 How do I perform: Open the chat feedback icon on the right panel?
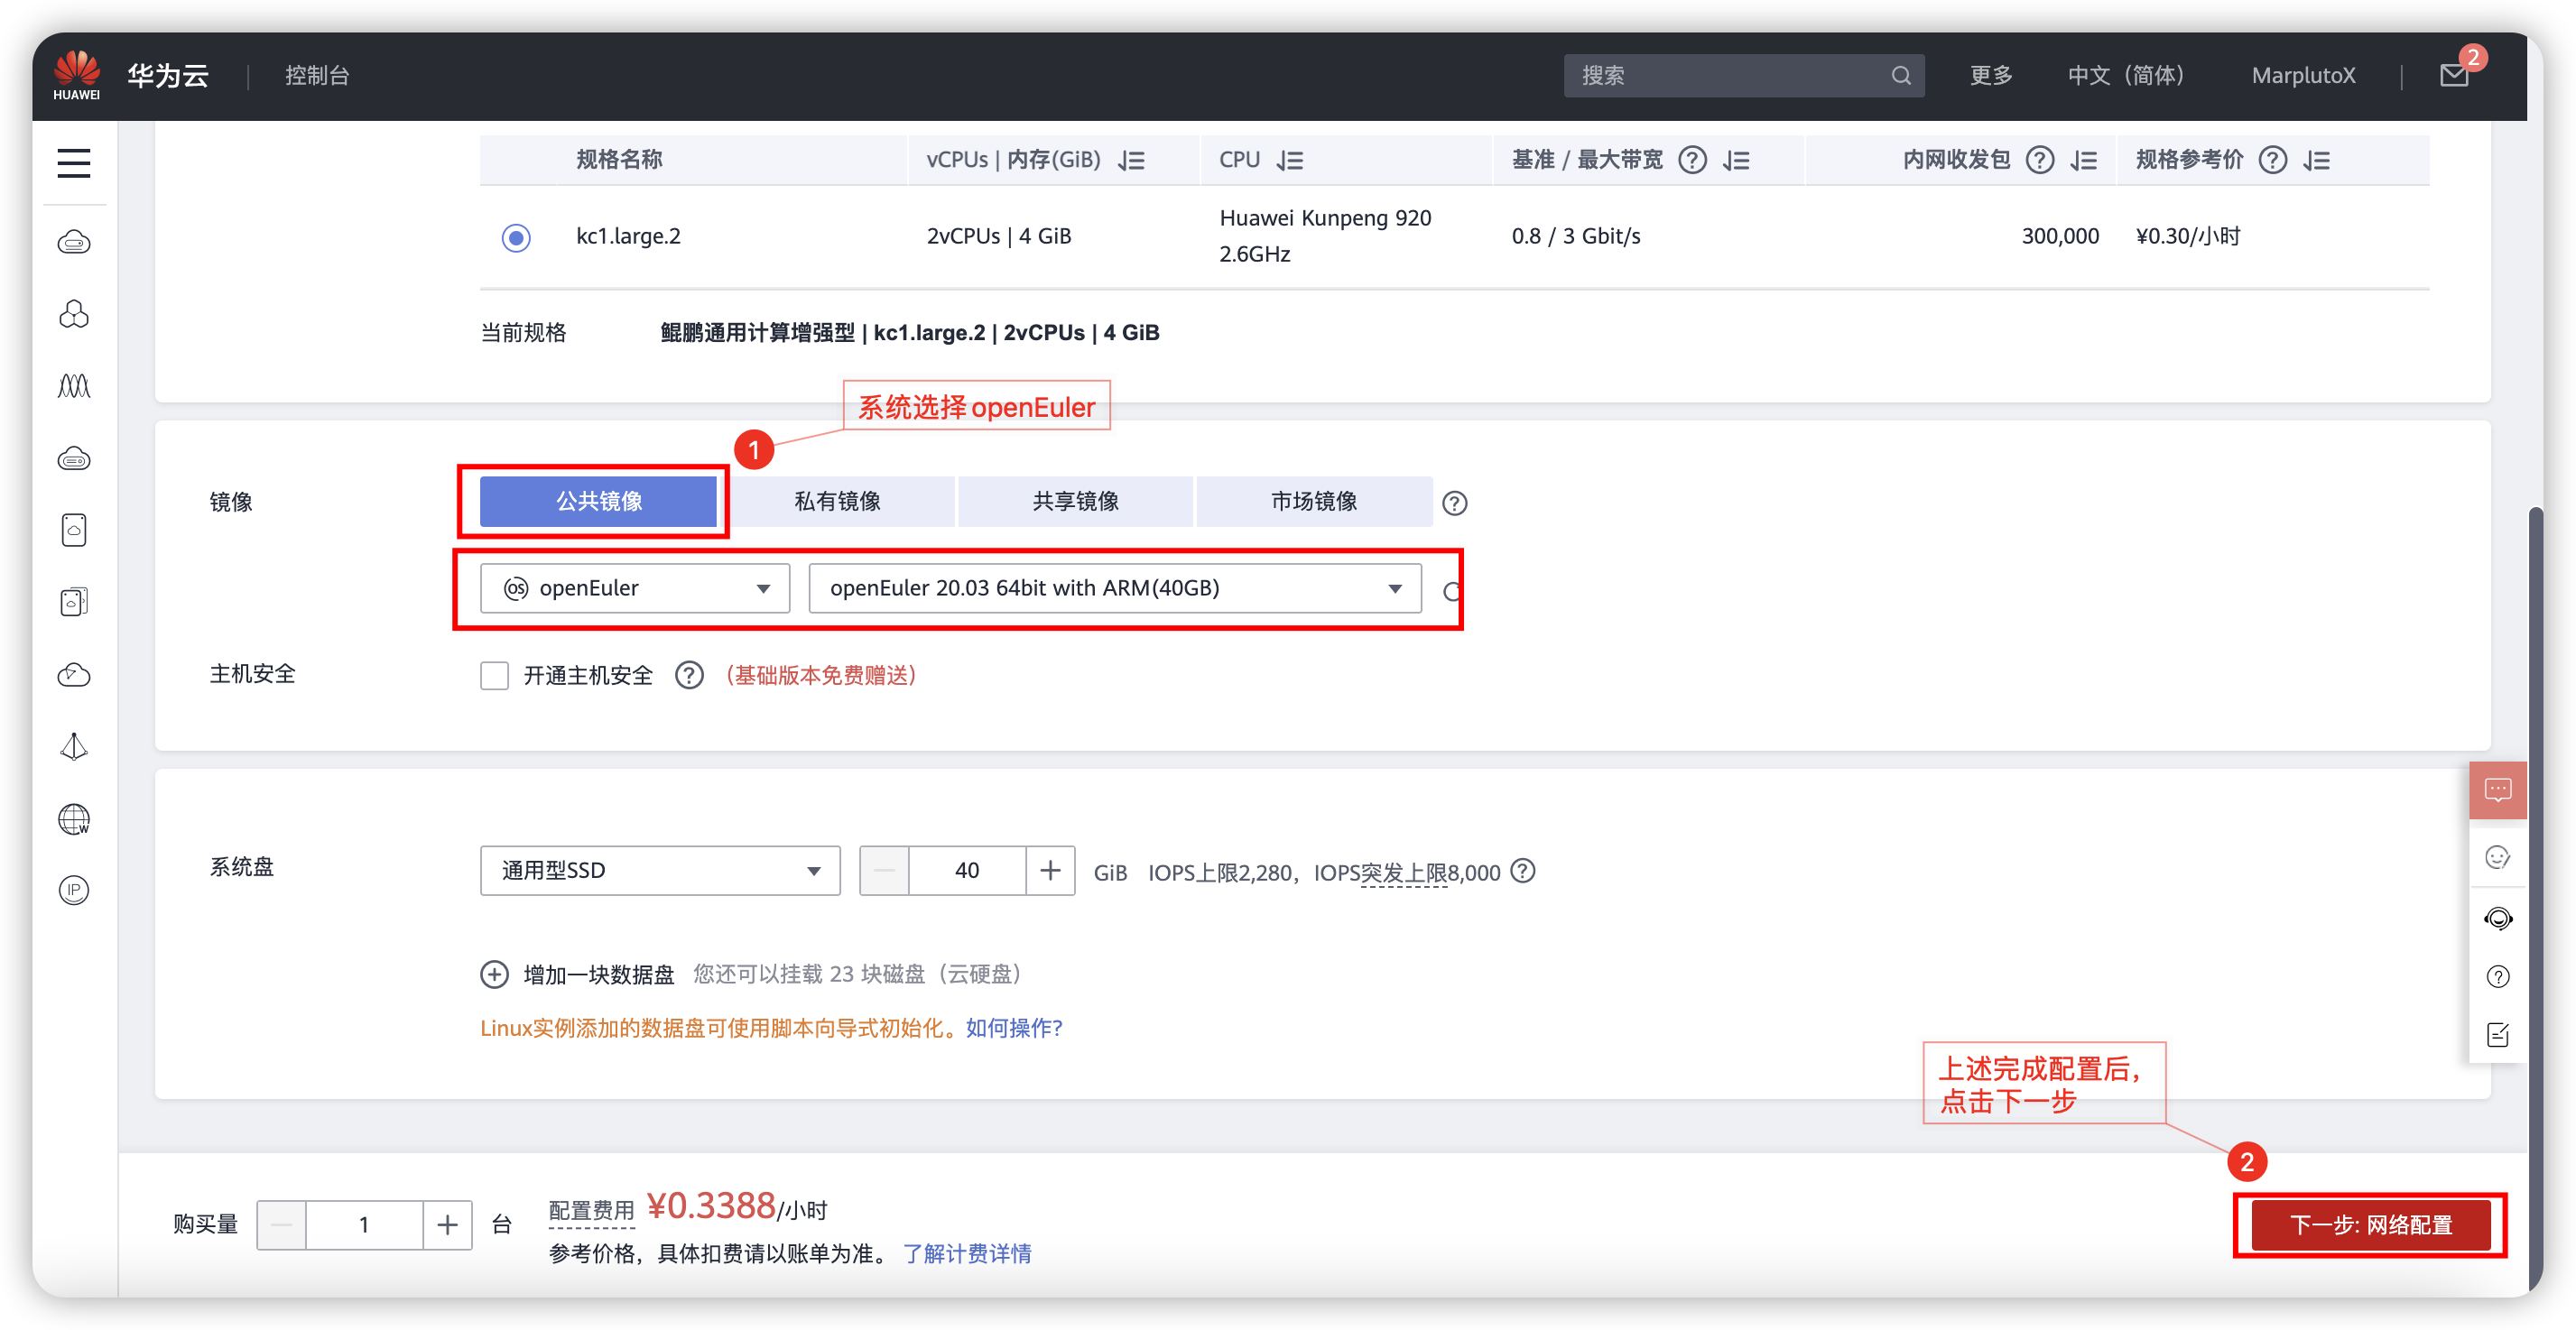[x=2497, y=790]
